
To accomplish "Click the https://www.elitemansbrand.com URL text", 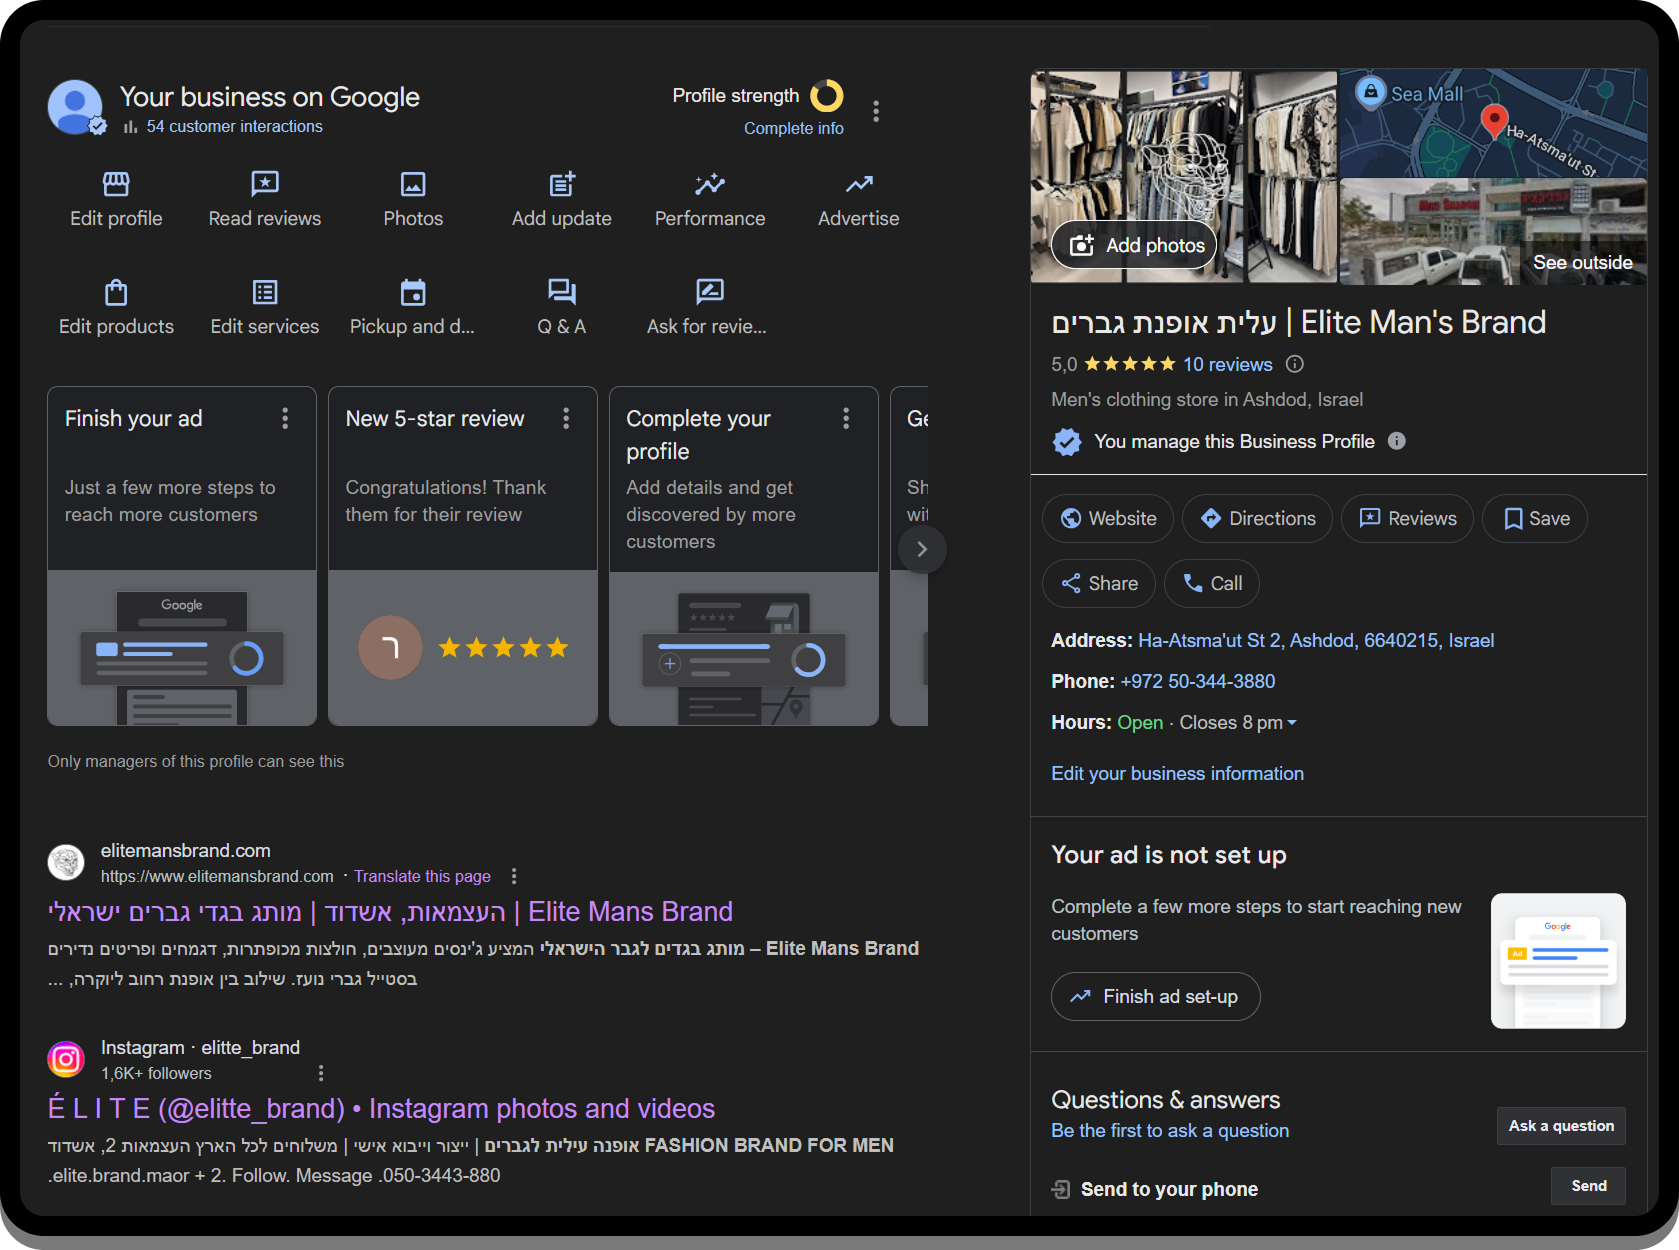I will pyautogui.click(x=217, y=876).
